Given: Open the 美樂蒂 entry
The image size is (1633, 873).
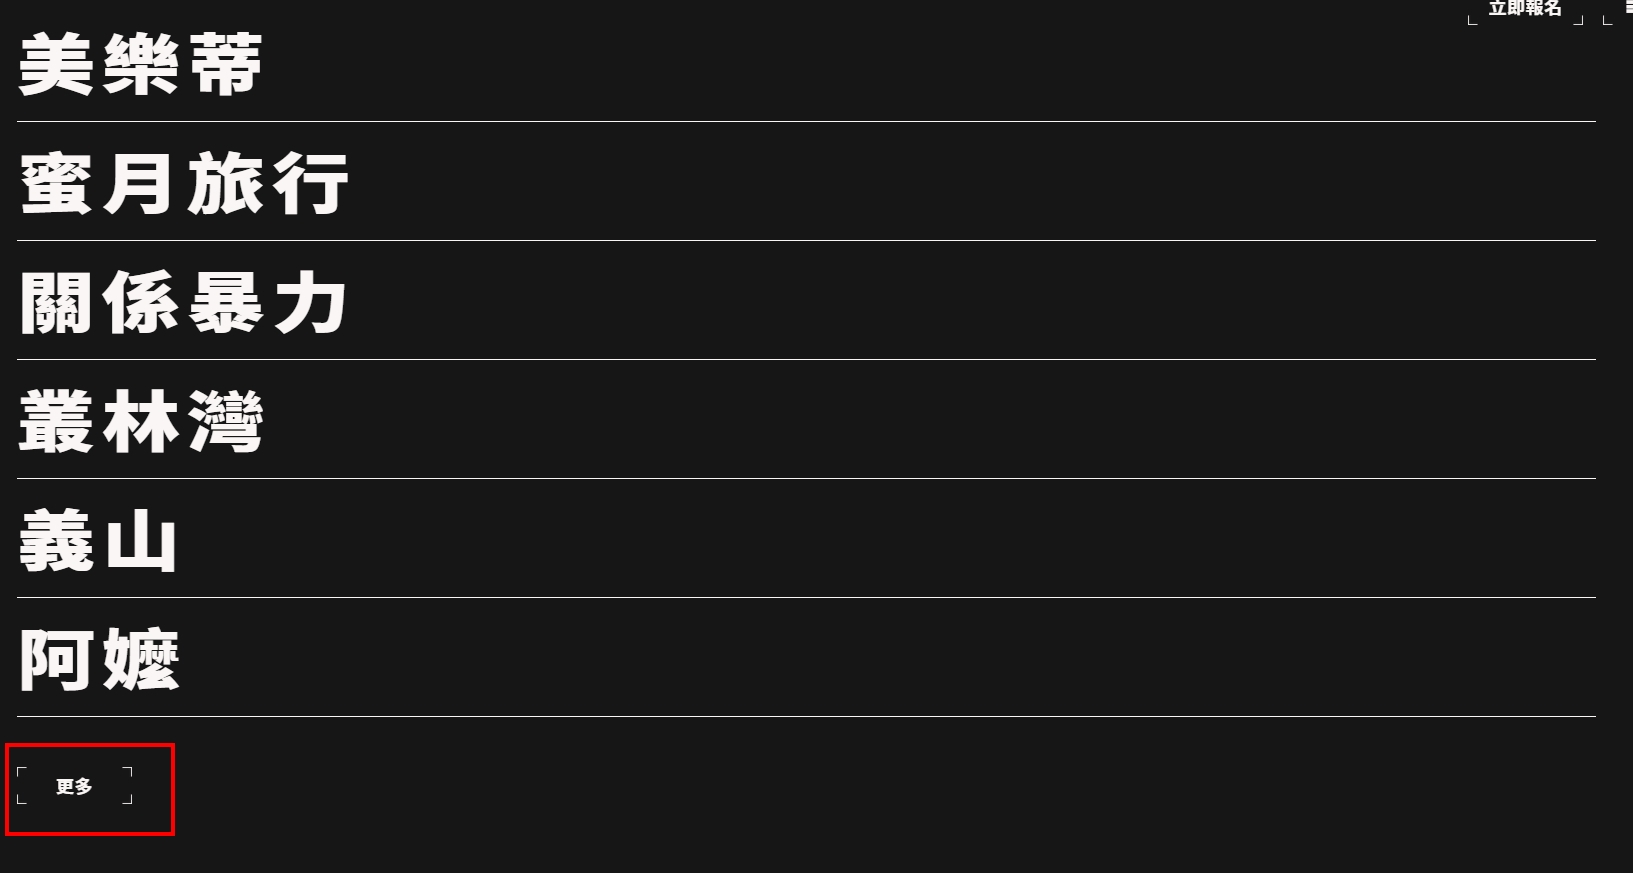Looking at the screenshot, I should pyautogui.click(x=140, y=64).
